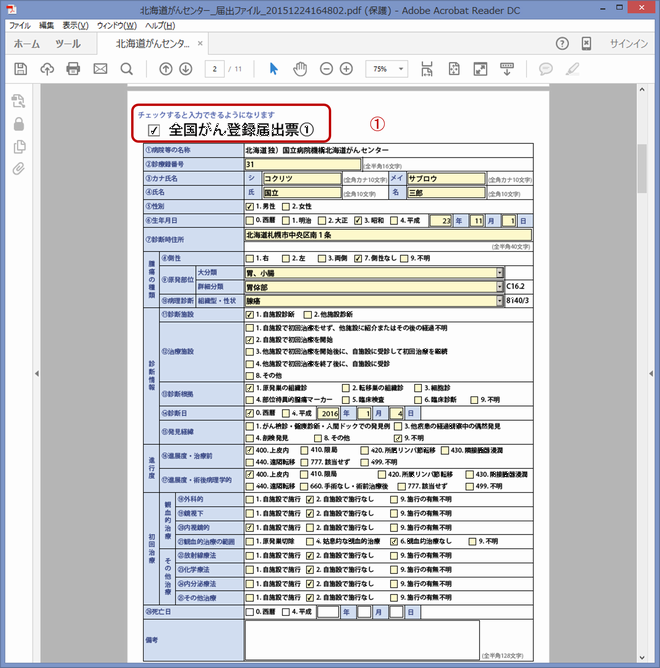Image resolution: width=660 pixels, height=668 pixels.
Task: Print the document with printer icon
Action: point(73,69)
